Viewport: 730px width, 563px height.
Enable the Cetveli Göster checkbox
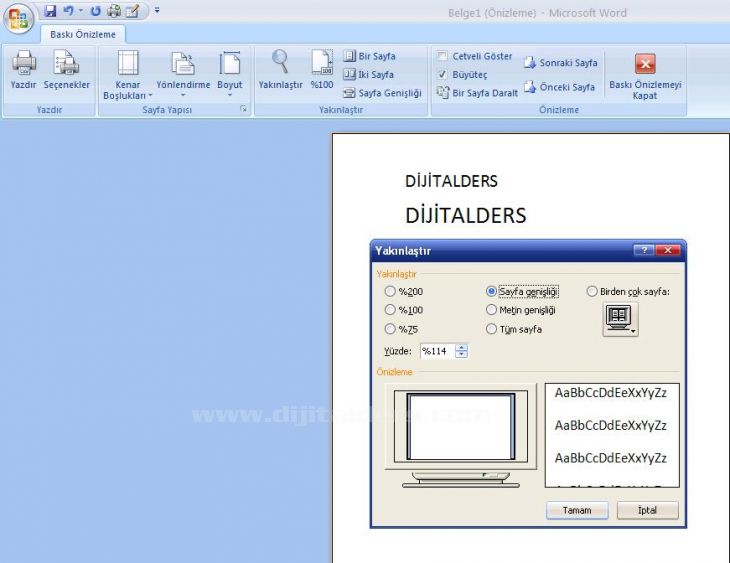pyautogui.click(x=442, y=56)
